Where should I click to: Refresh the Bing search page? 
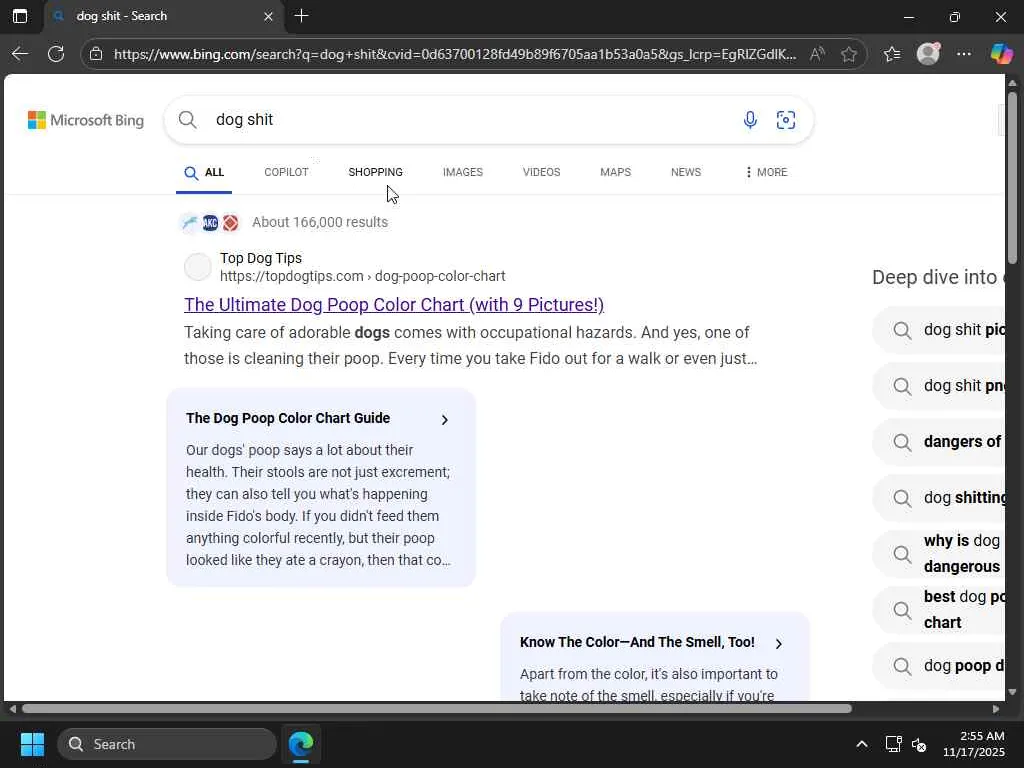click(56, 54)
